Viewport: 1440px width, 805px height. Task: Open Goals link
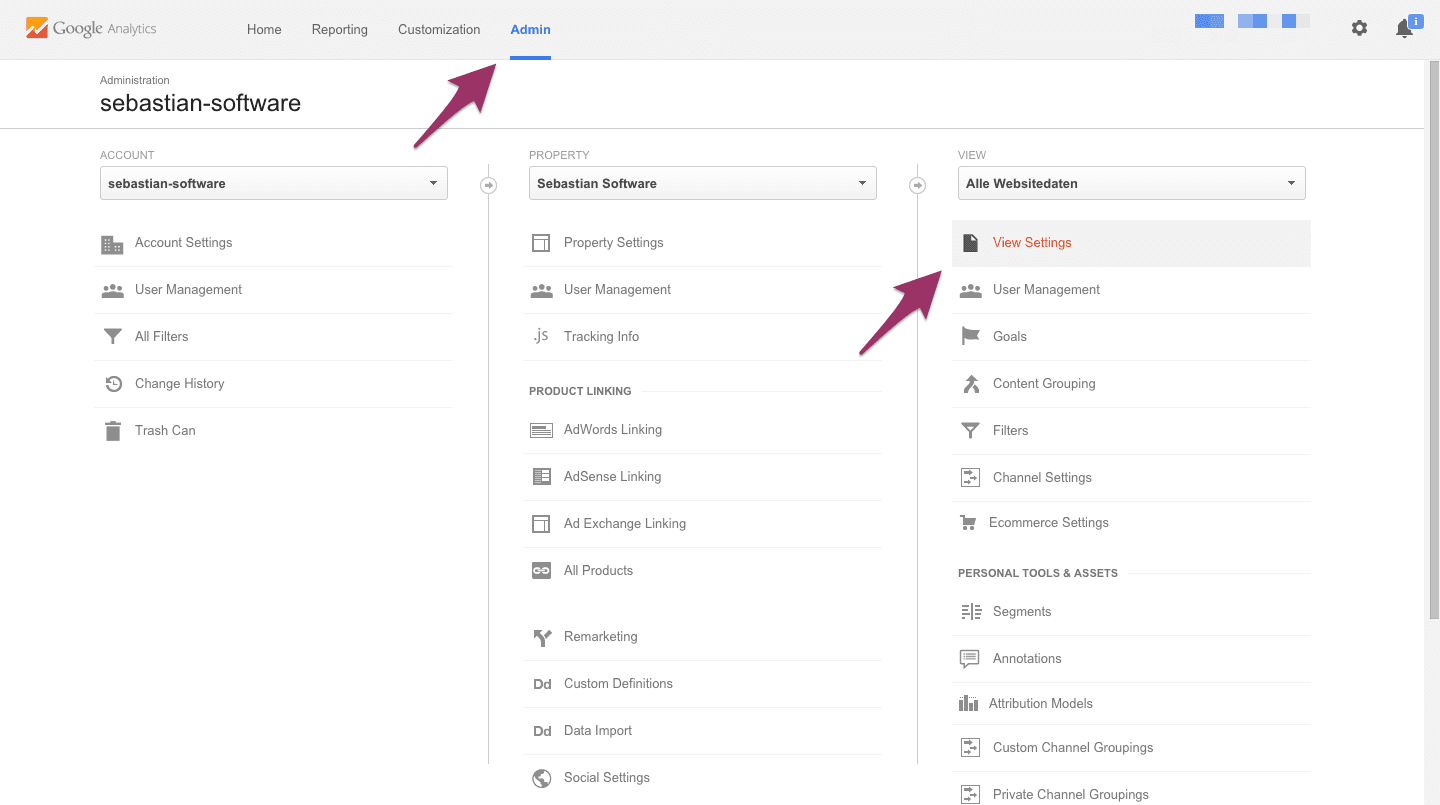pos(1010,337)
